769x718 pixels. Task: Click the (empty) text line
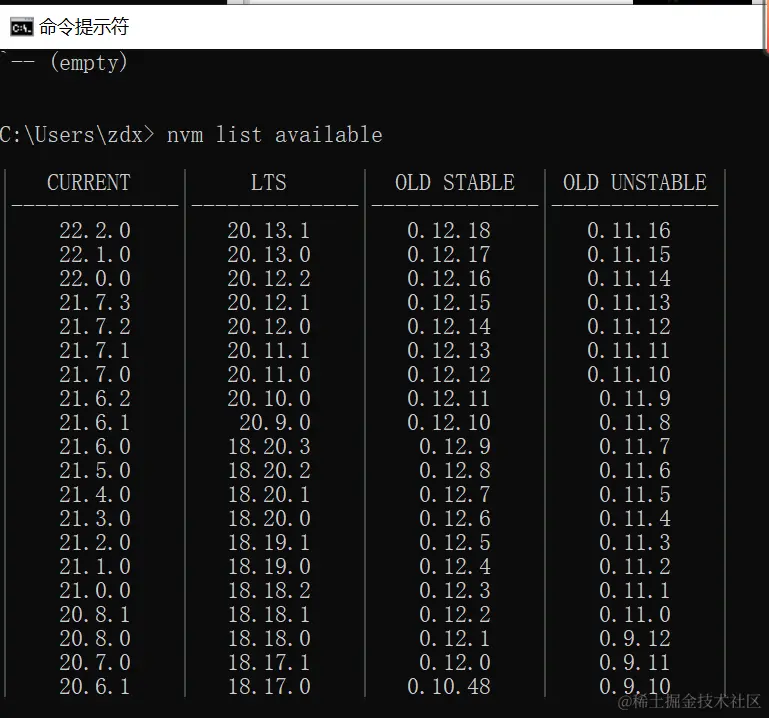pos(89,63)
